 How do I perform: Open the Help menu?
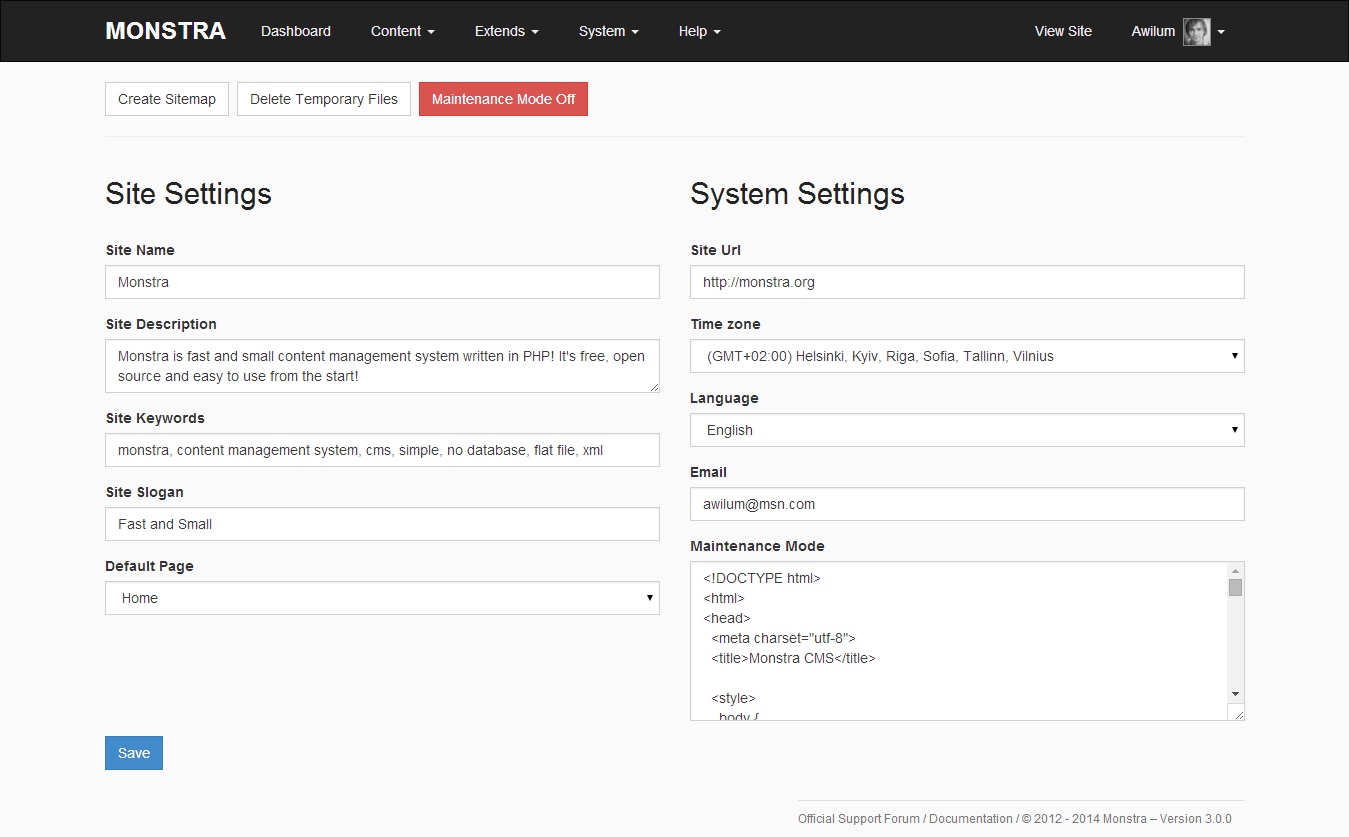pyautogui.click(x=699, y=31)
